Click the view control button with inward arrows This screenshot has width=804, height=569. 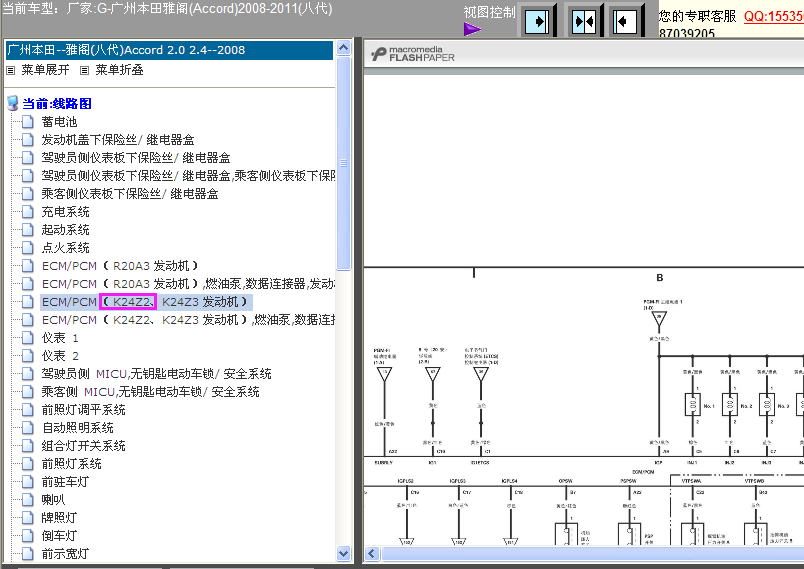584,21
